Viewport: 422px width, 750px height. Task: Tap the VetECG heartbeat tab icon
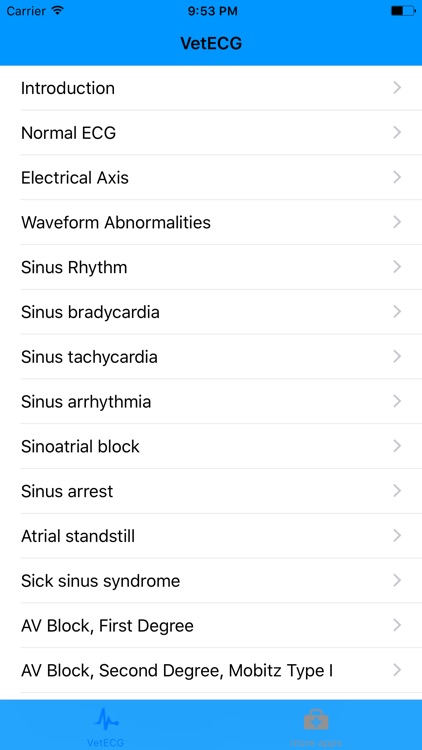106,719
